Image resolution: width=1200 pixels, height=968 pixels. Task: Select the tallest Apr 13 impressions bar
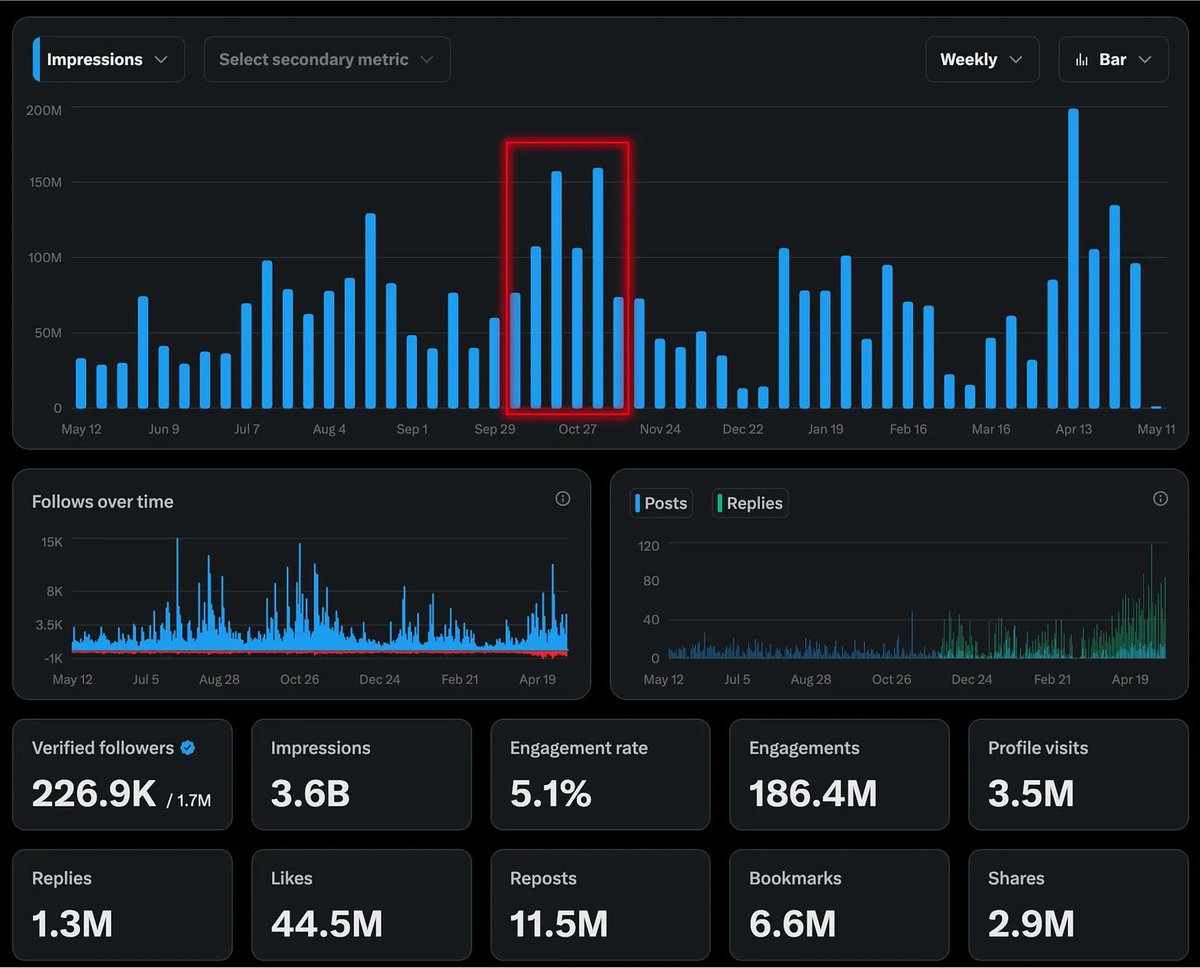point(1073,258)
